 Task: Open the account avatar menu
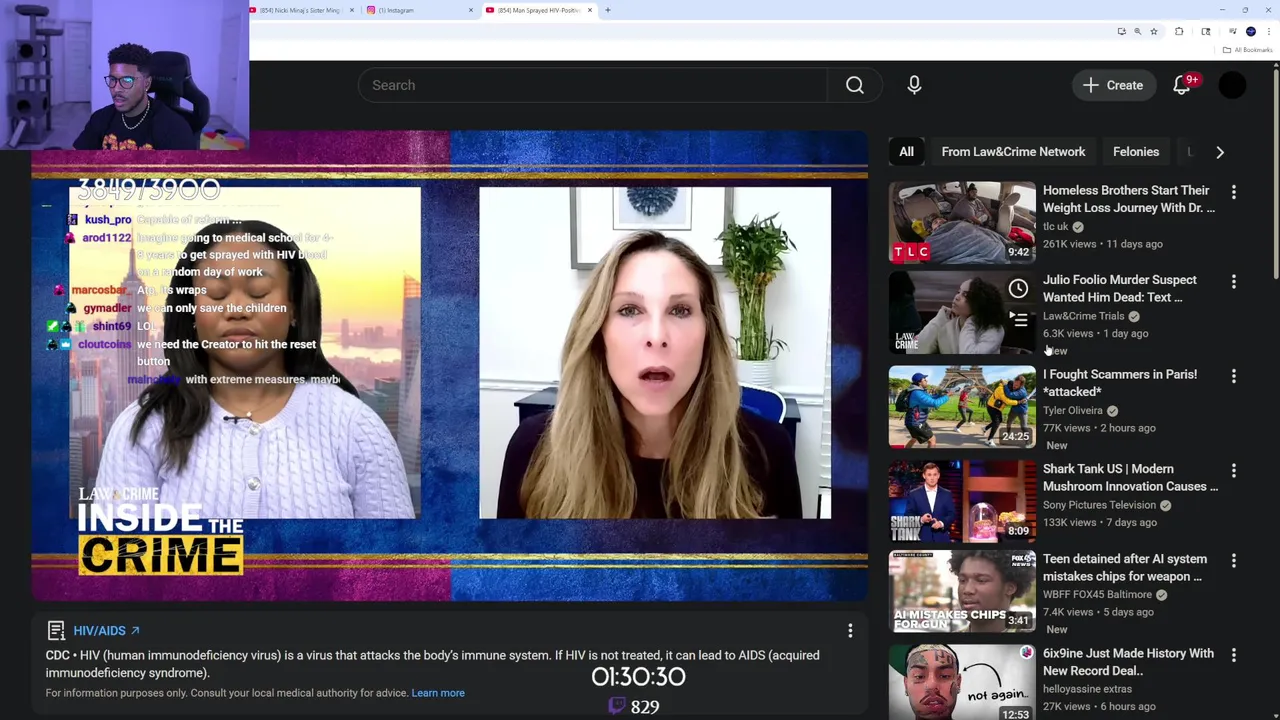(1232, 85)
